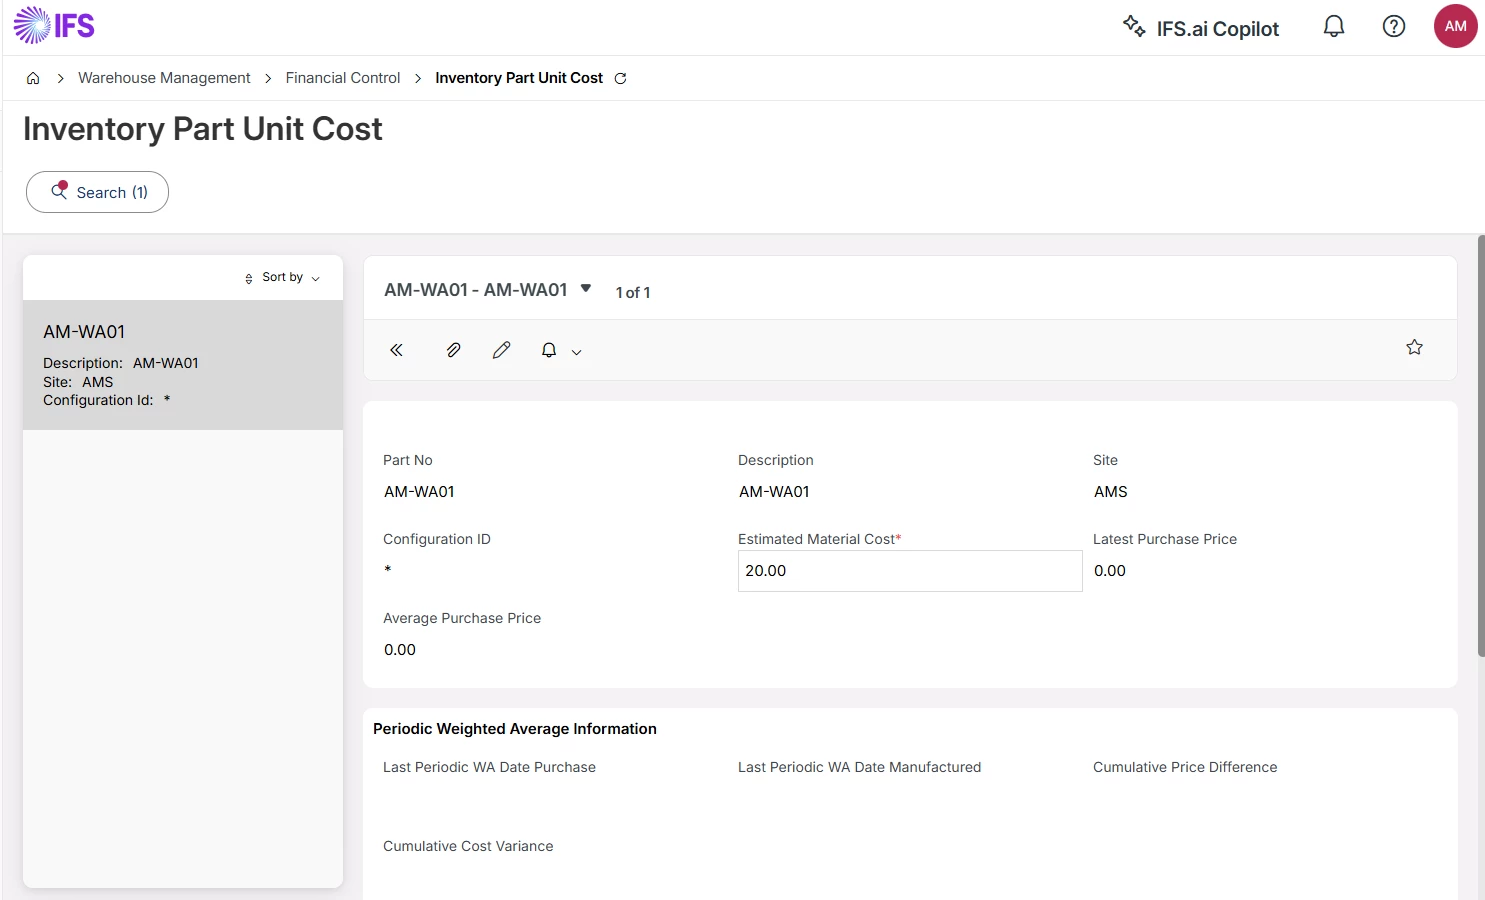
Task: Go to home via breadcrumb house icon
Action: (33, 78)
